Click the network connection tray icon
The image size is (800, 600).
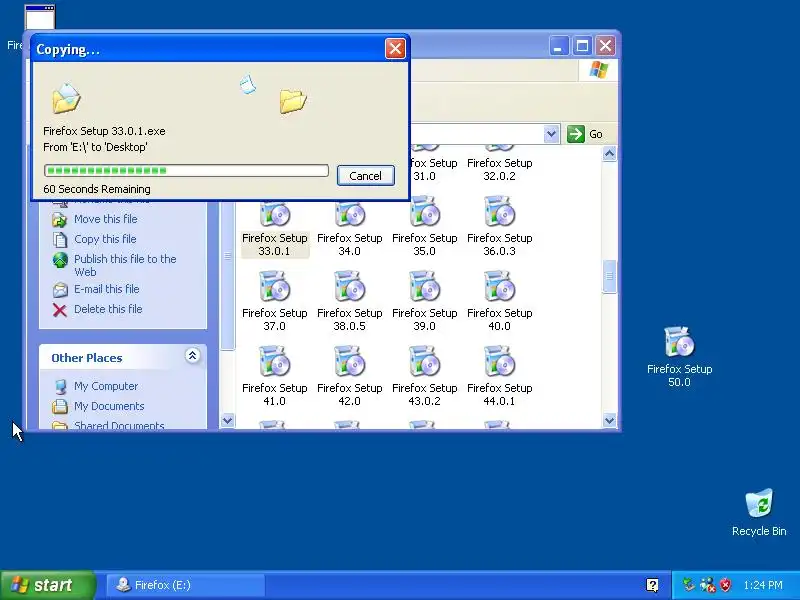708,585
